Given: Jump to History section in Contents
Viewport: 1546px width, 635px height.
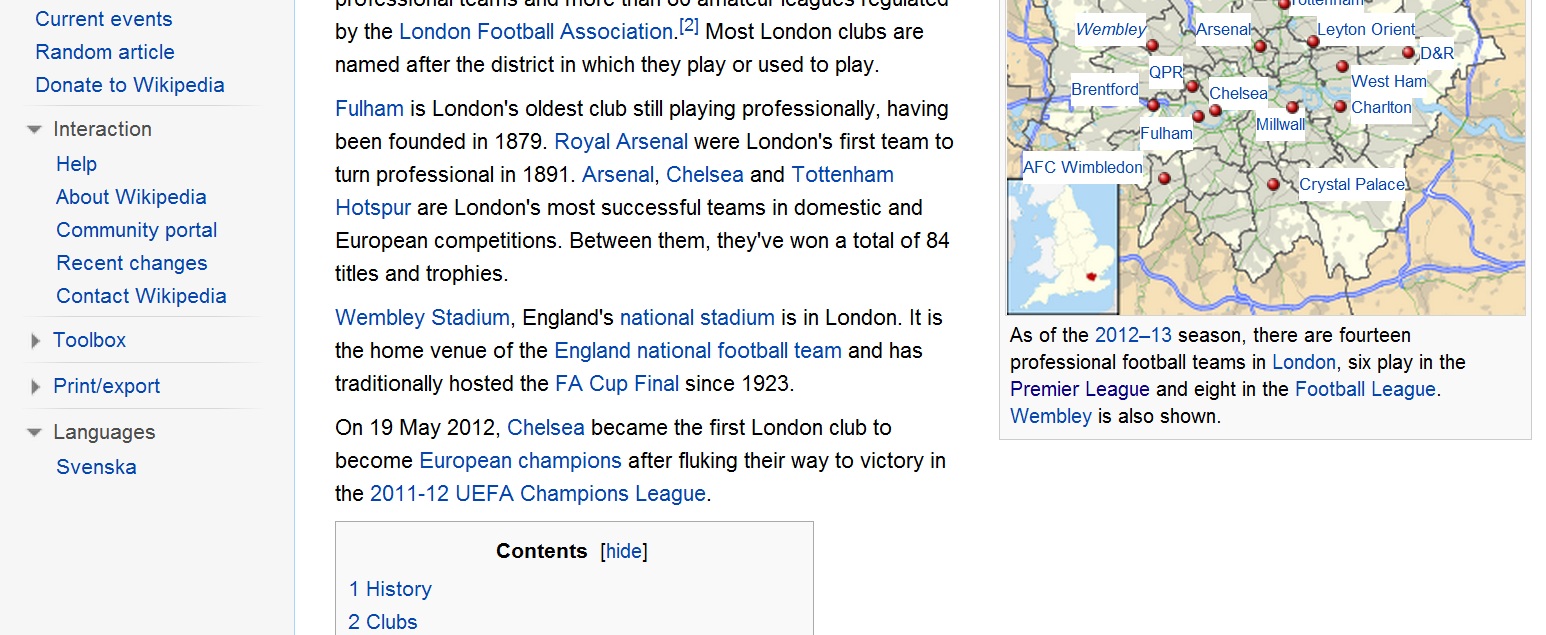Looking at the screenshot, I should pyautogui.click(x=390, y=589).
